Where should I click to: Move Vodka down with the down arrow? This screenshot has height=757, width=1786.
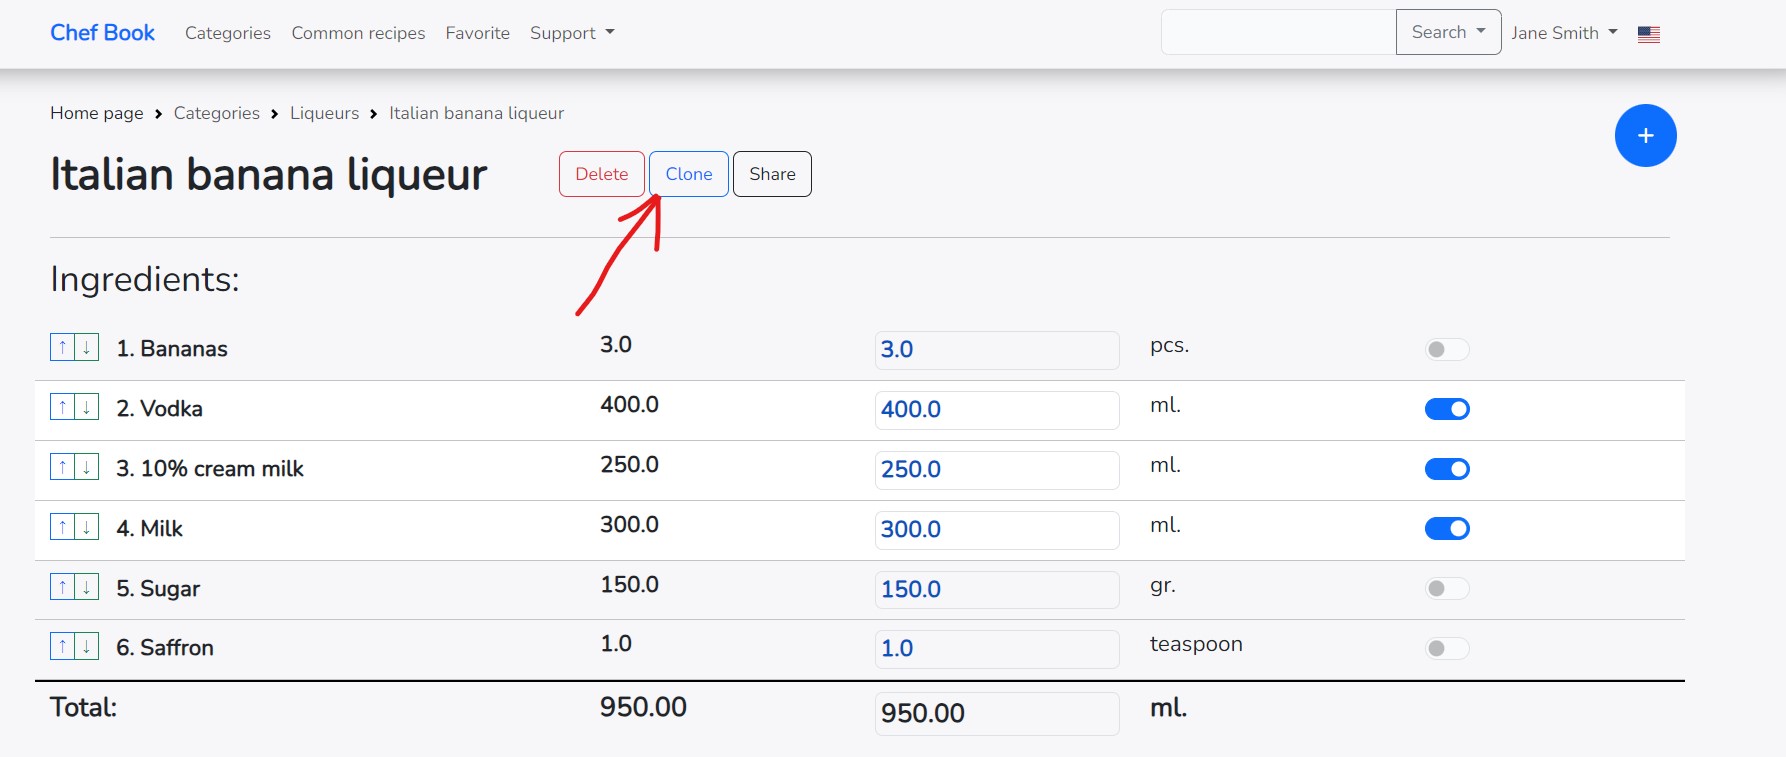(87, 408)
